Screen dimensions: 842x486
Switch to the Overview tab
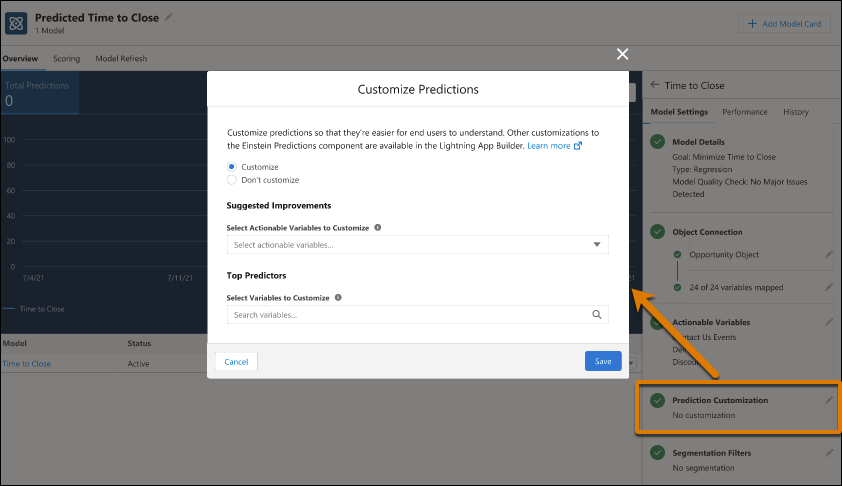pos(20,59)
